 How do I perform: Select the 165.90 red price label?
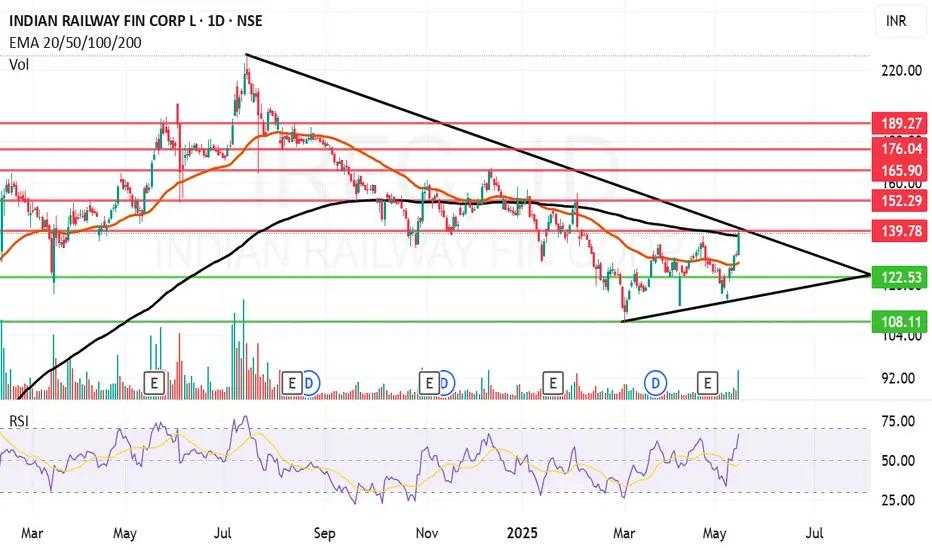[900, 171]
